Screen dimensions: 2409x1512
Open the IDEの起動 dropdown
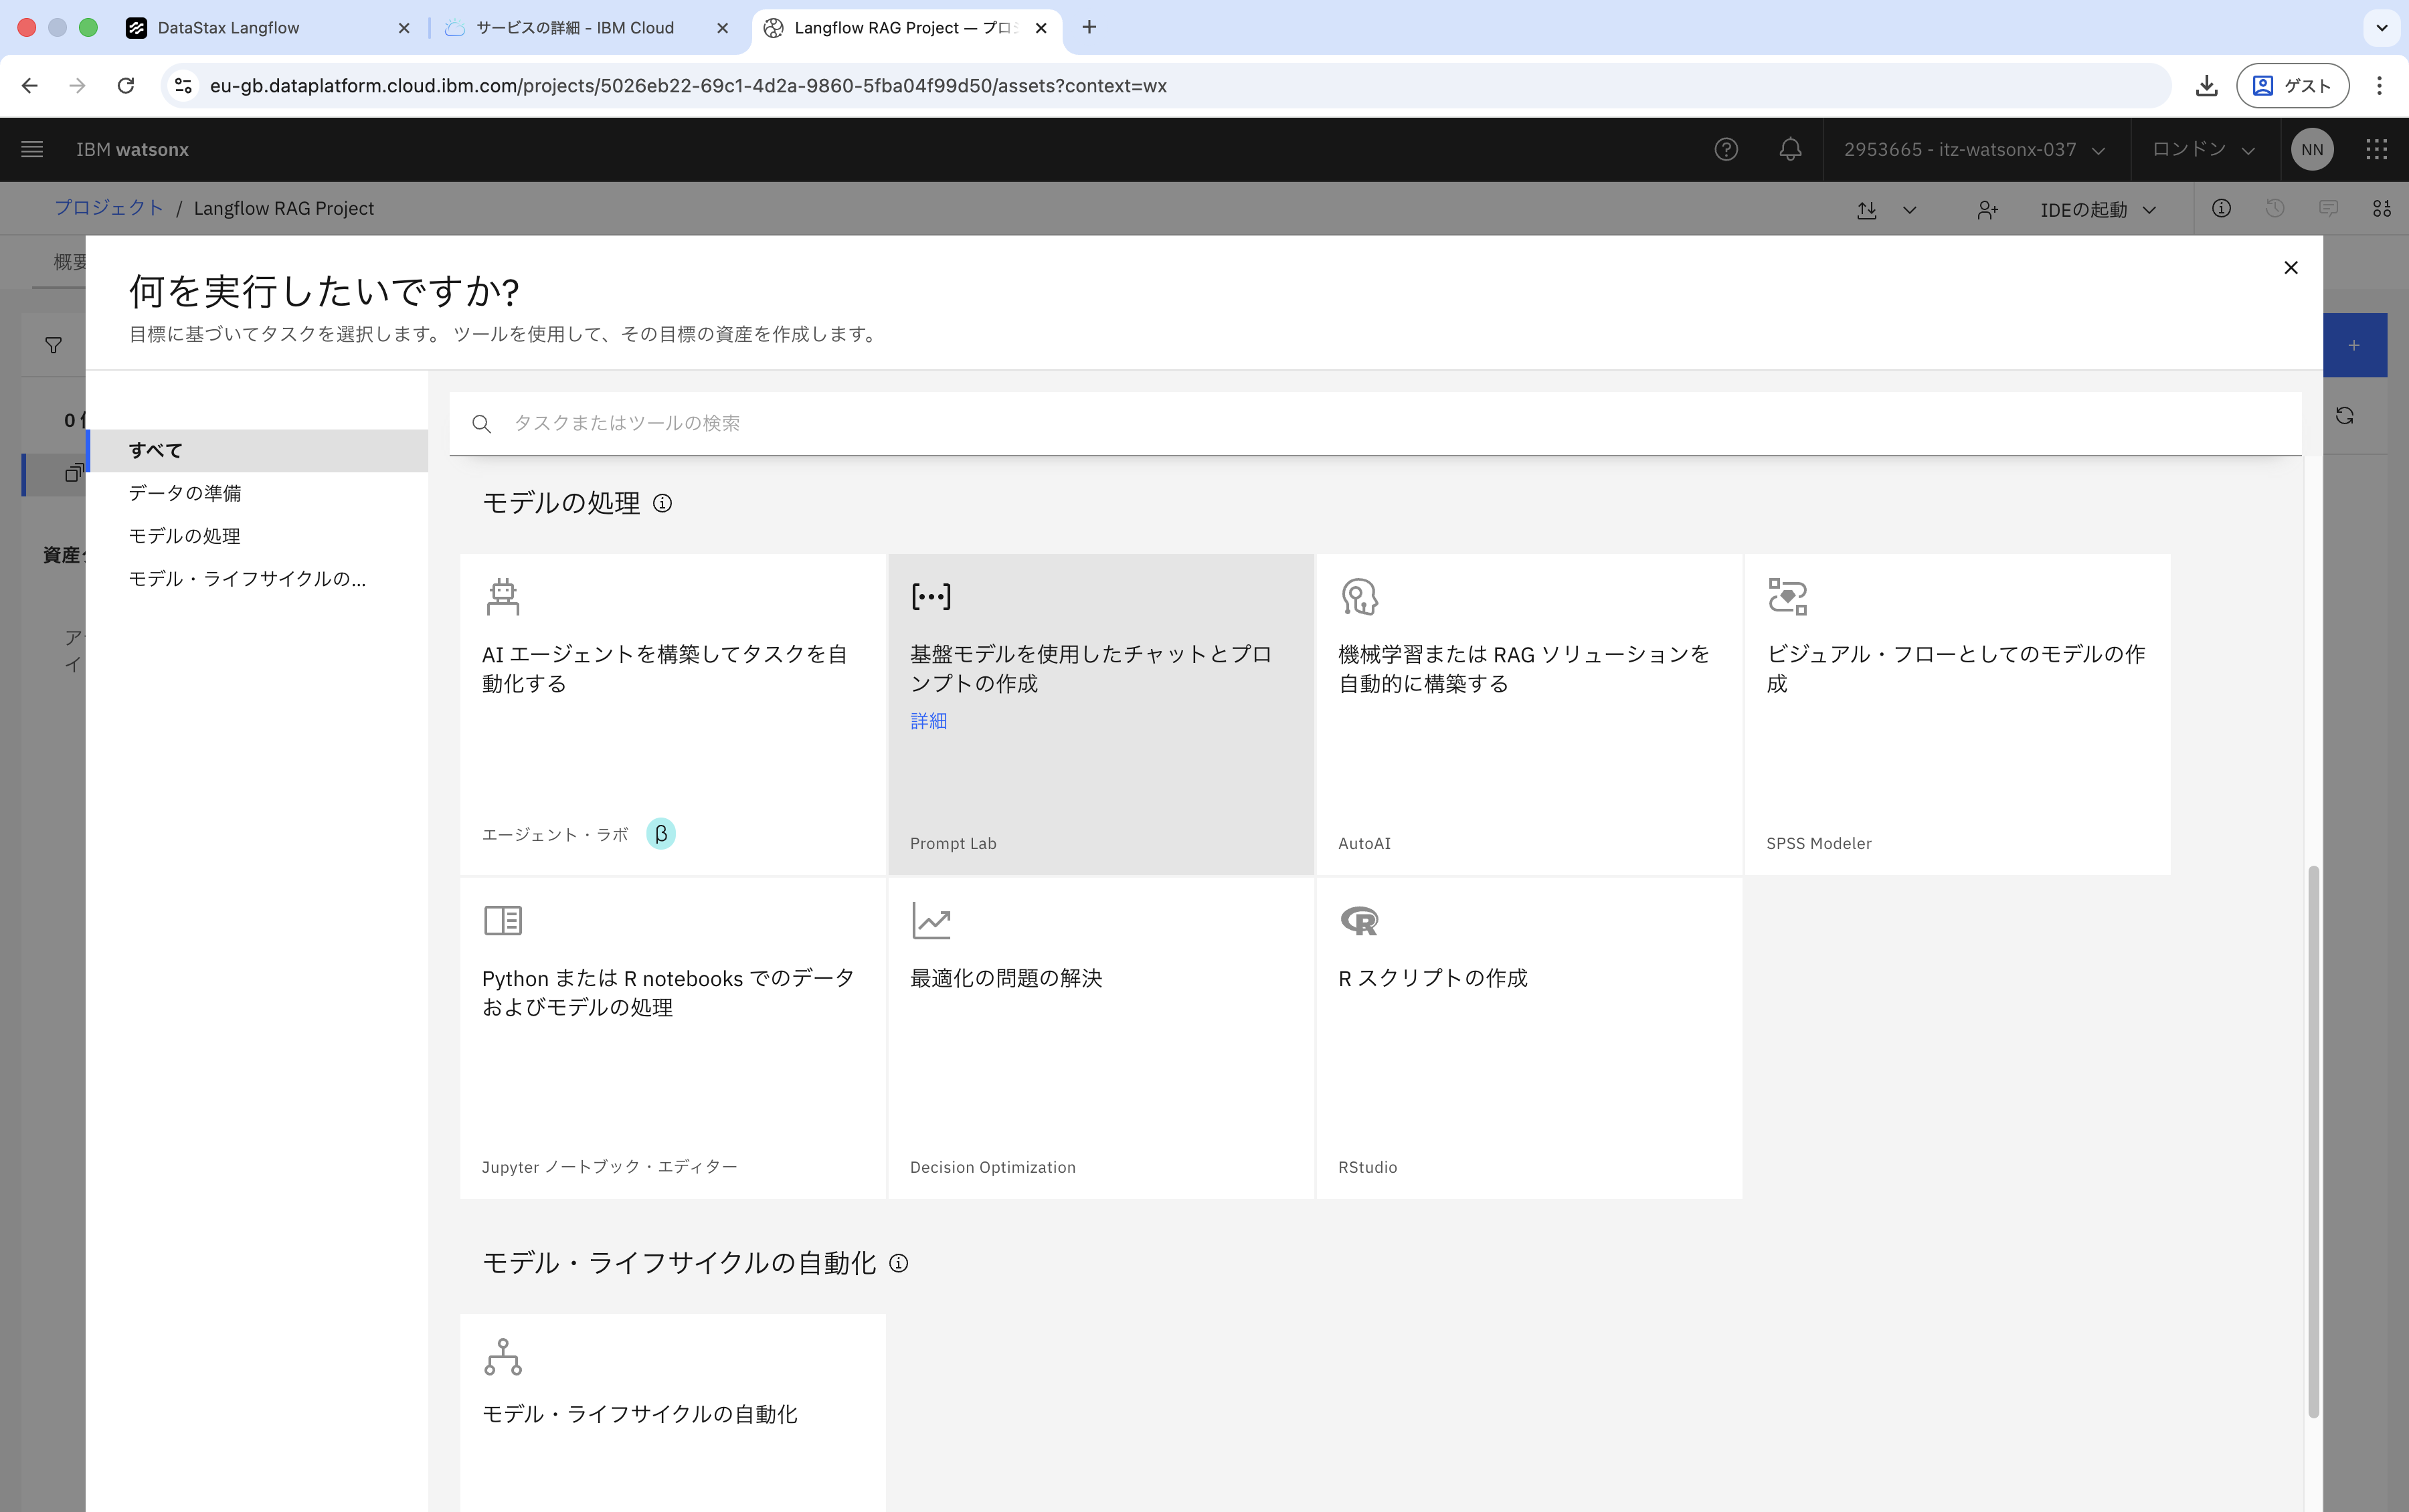pyautogui.click(x=2097, y=209)
